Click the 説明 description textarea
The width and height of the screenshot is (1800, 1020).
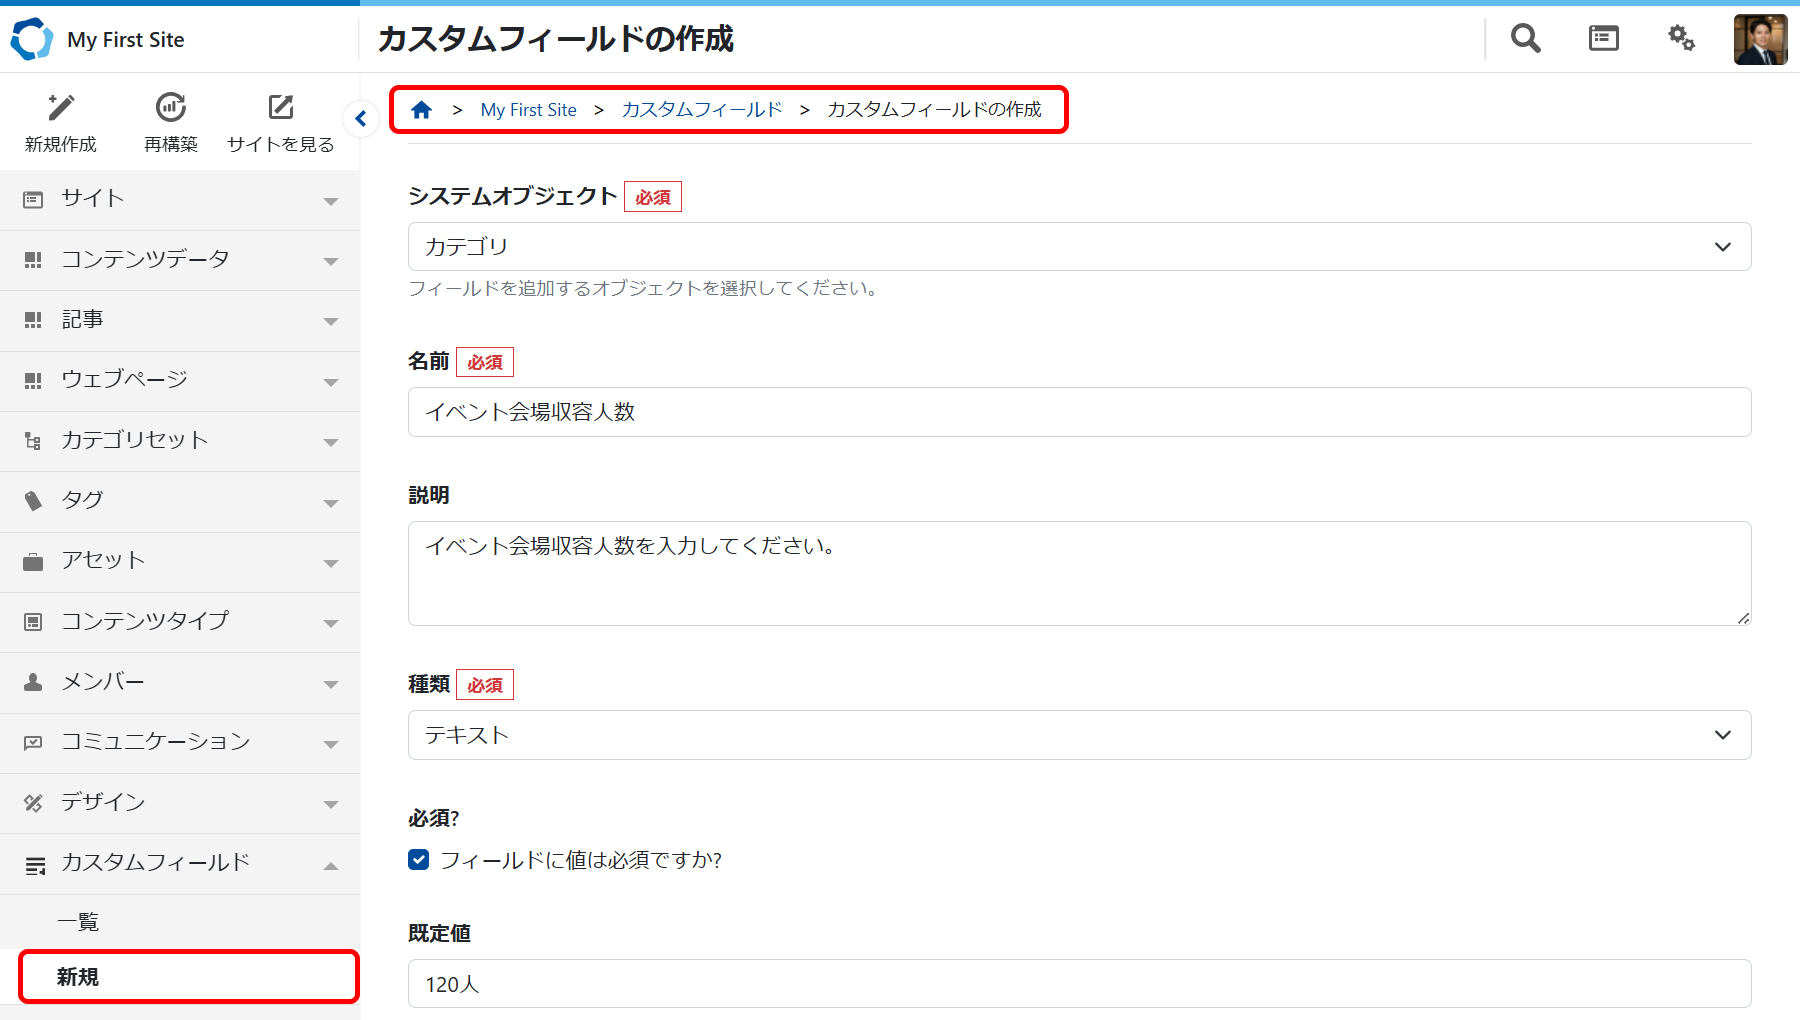pos(1079,573)
